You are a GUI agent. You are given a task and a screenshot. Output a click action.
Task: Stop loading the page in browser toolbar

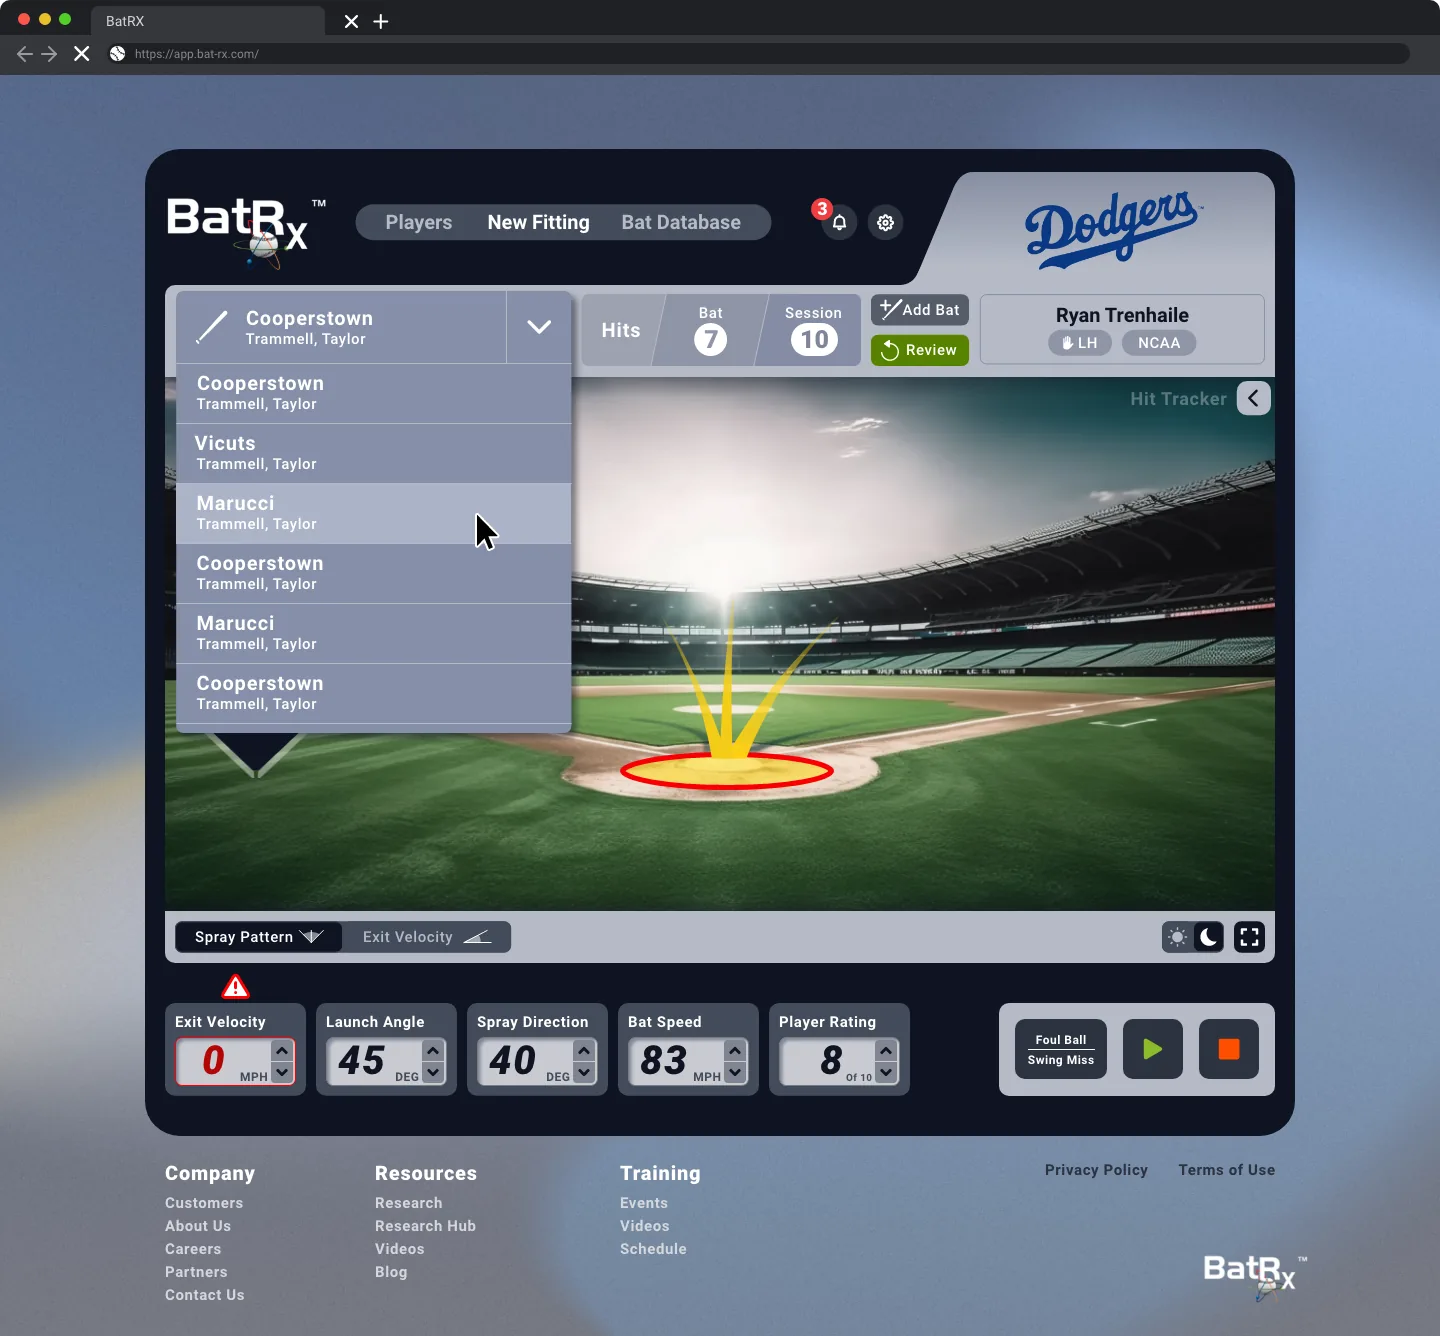click(82, 54)
